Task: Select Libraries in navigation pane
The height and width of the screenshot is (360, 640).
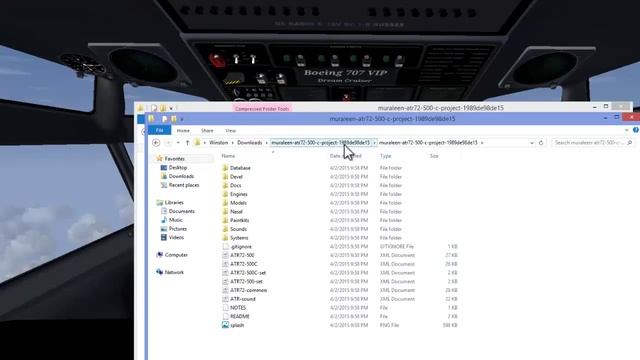Action: click(174, 202)
